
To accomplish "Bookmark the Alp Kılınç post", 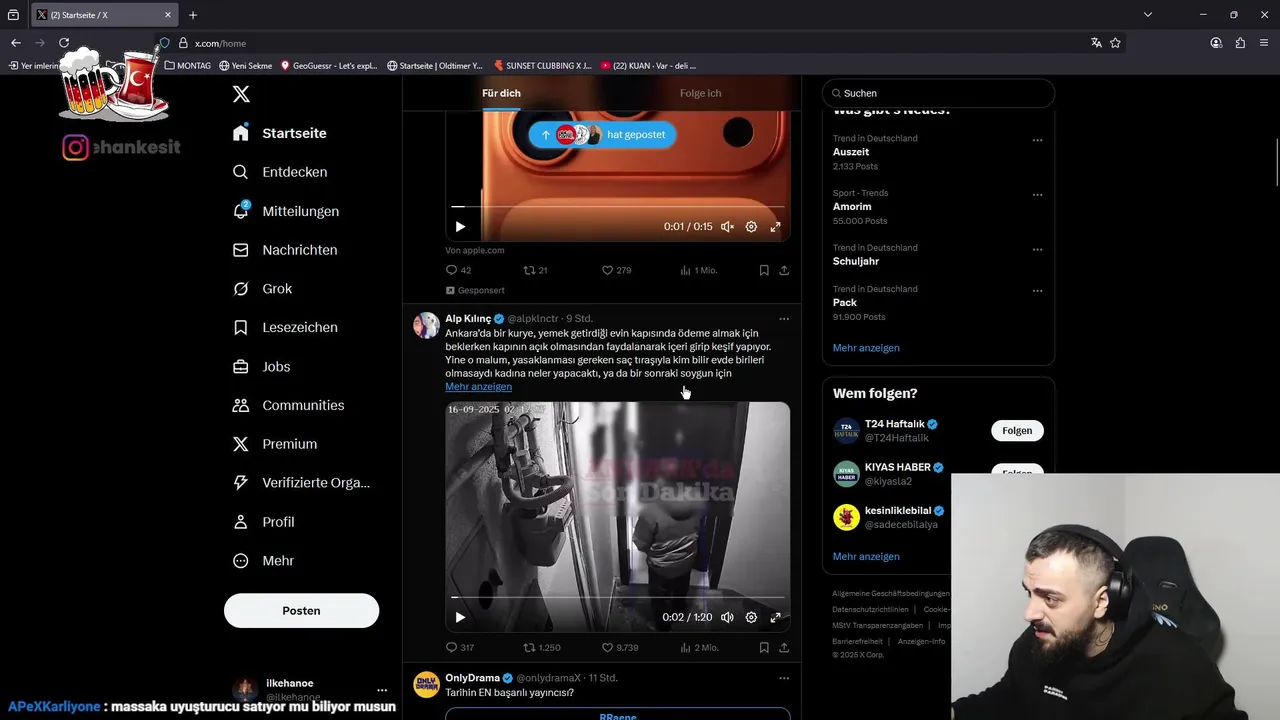I will click(x=764, y=648).
